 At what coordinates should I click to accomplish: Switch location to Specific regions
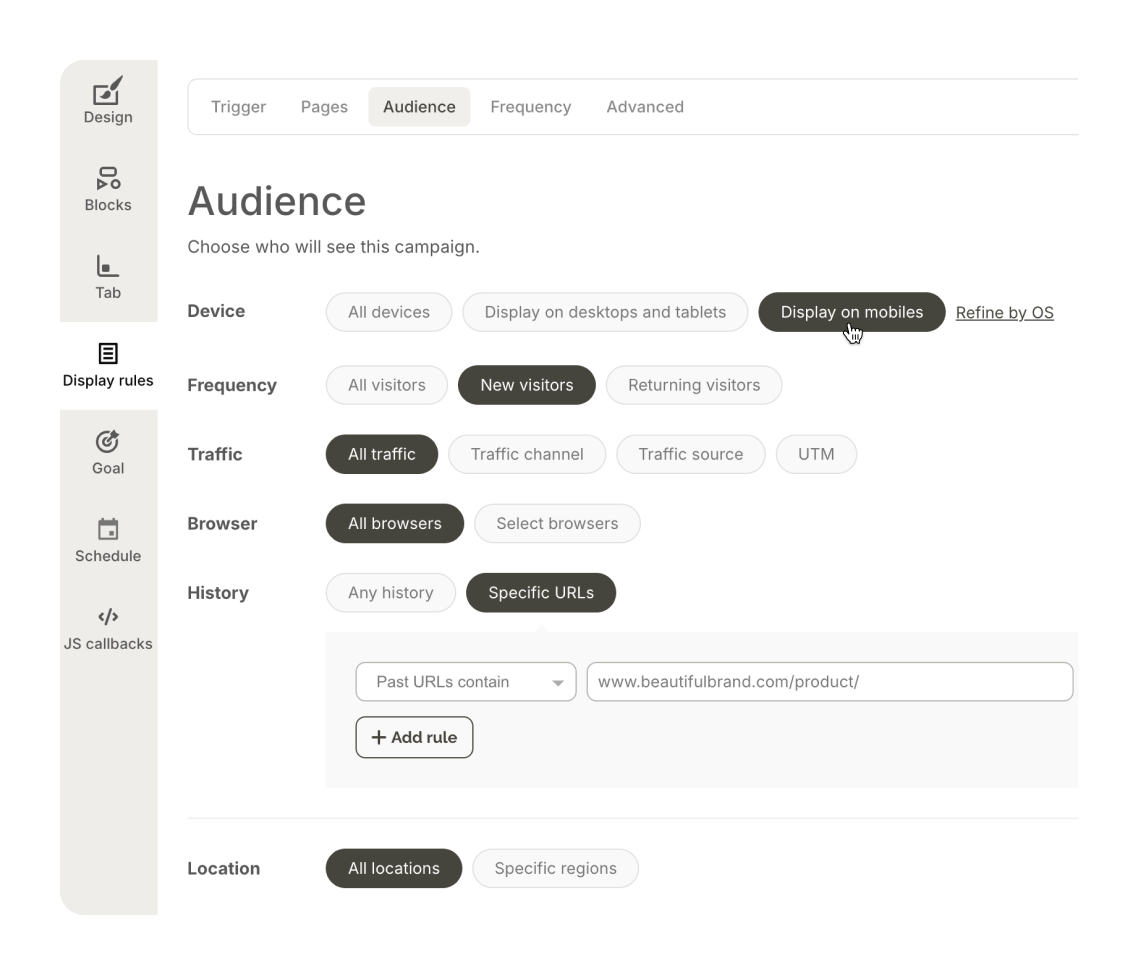tap(555, 868)
